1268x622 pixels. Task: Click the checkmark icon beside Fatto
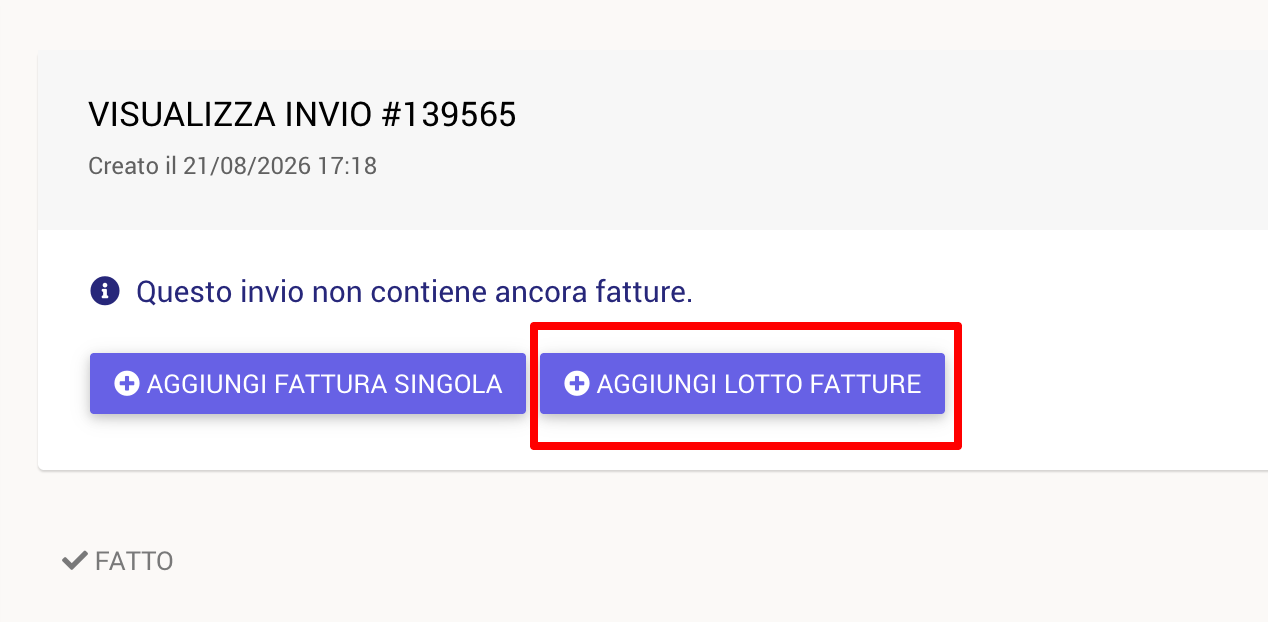(75, 561)
